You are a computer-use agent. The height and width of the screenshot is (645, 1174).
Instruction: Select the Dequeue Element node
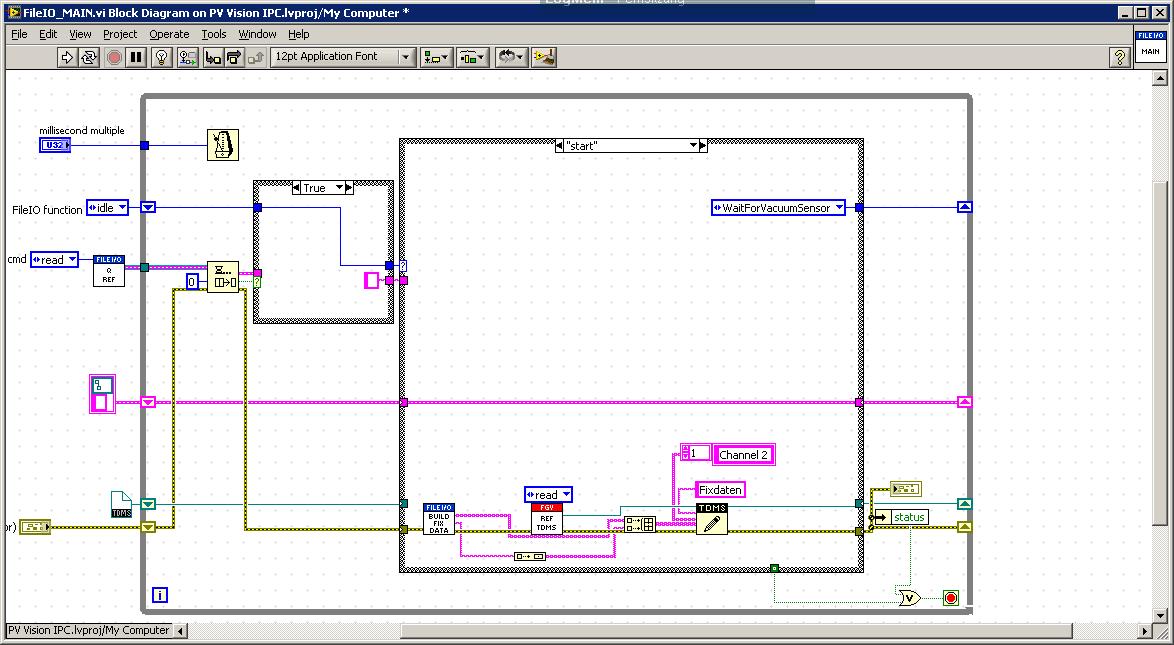tap(222, 276)
